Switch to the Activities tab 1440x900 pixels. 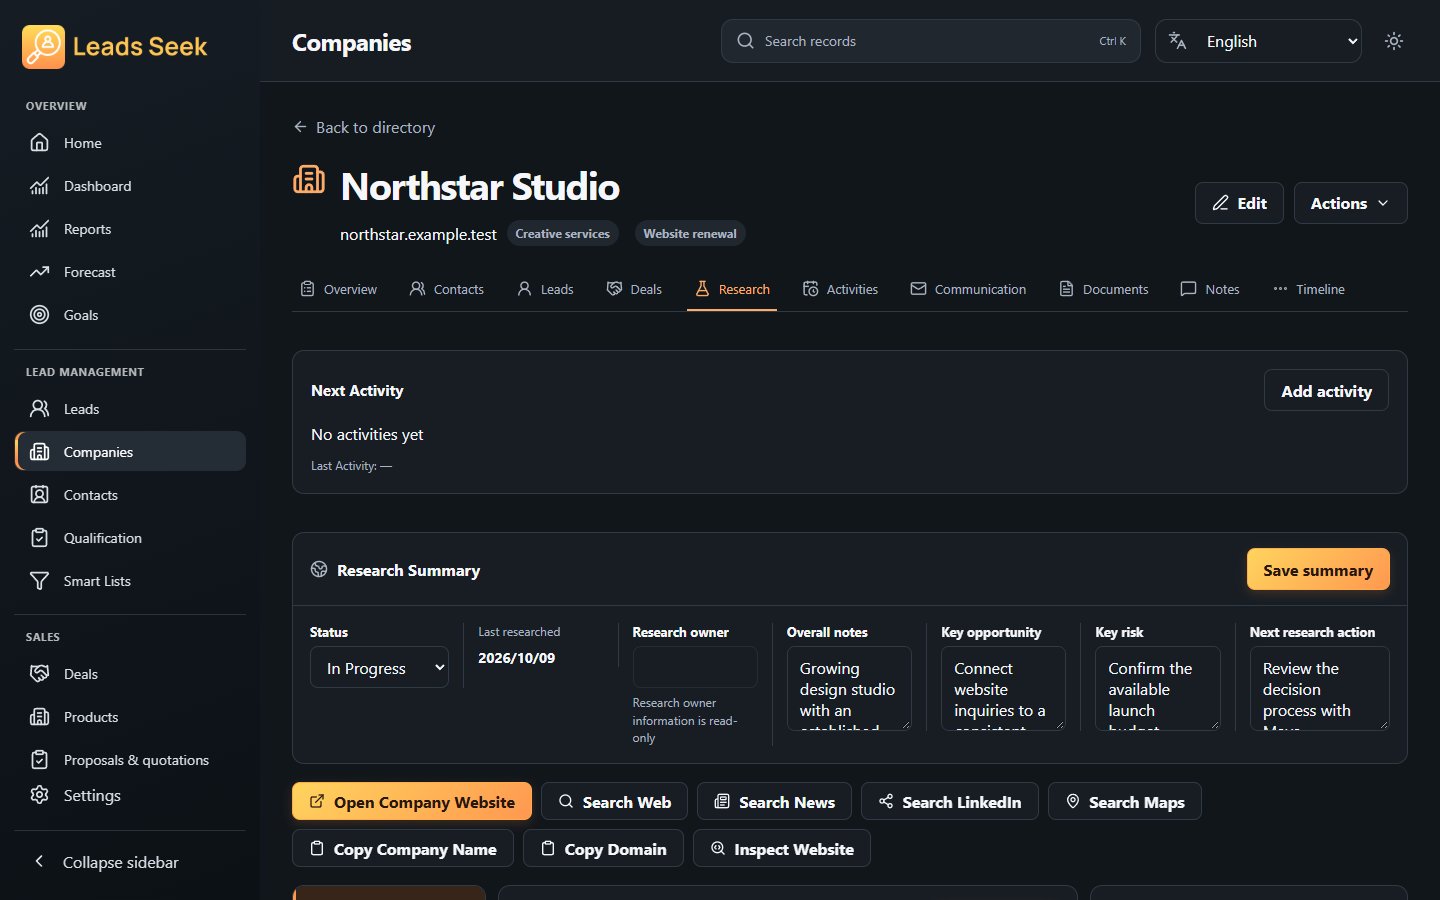click(x=840, y=289)
